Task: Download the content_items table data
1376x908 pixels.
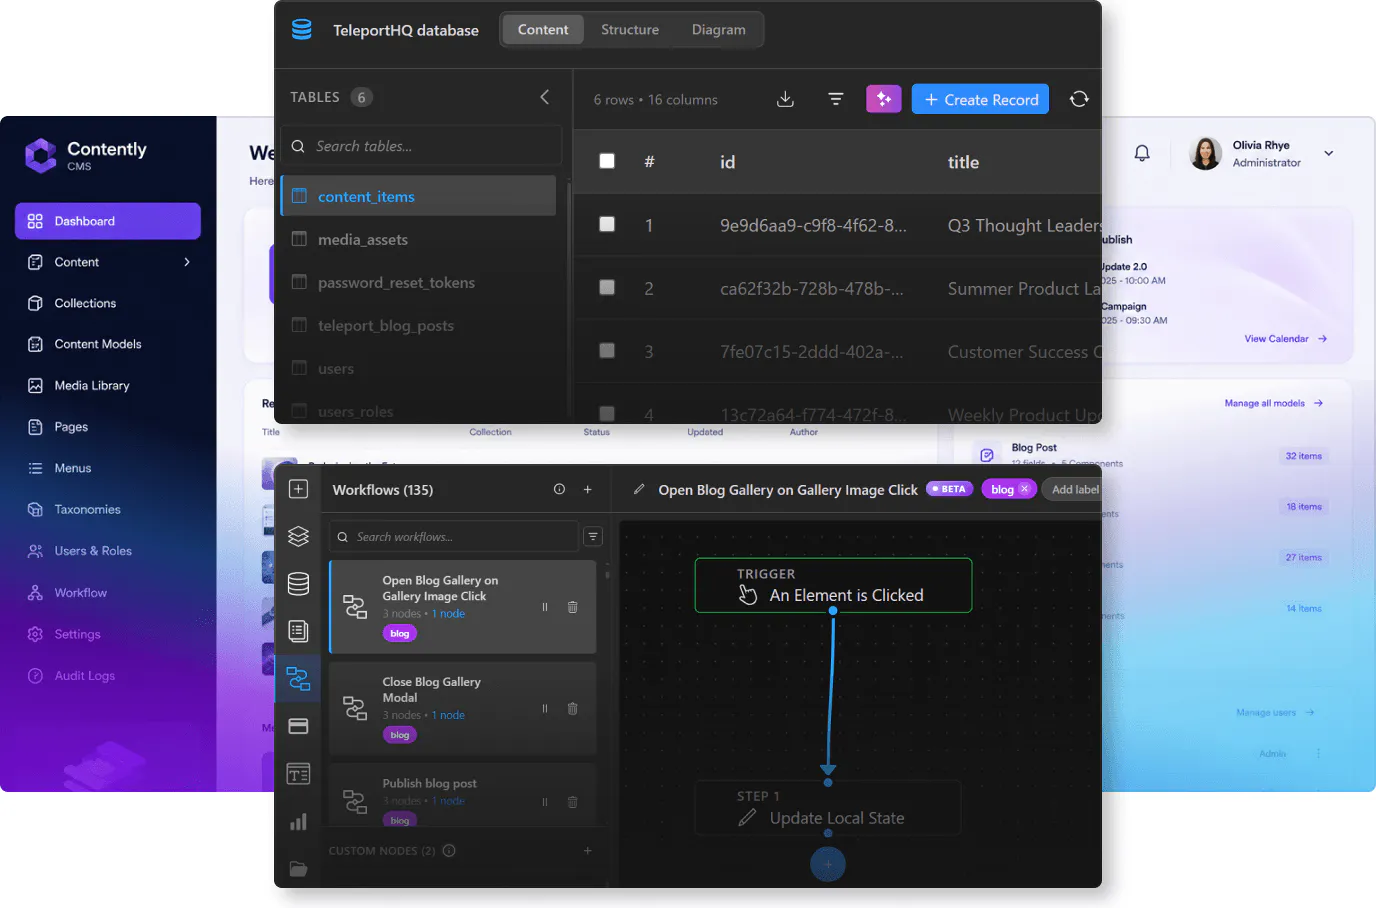Action: 786,99
